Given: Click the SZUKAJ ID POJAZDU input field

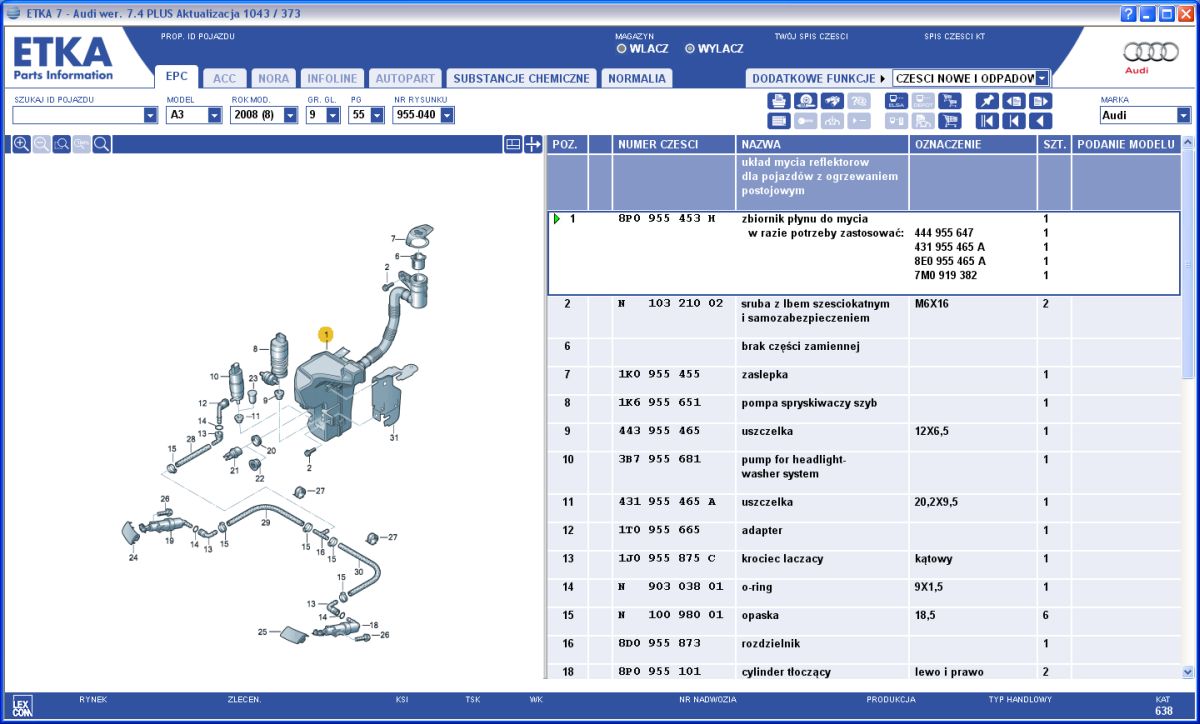Looking at the screenshot, I should (x=78, y=115).
